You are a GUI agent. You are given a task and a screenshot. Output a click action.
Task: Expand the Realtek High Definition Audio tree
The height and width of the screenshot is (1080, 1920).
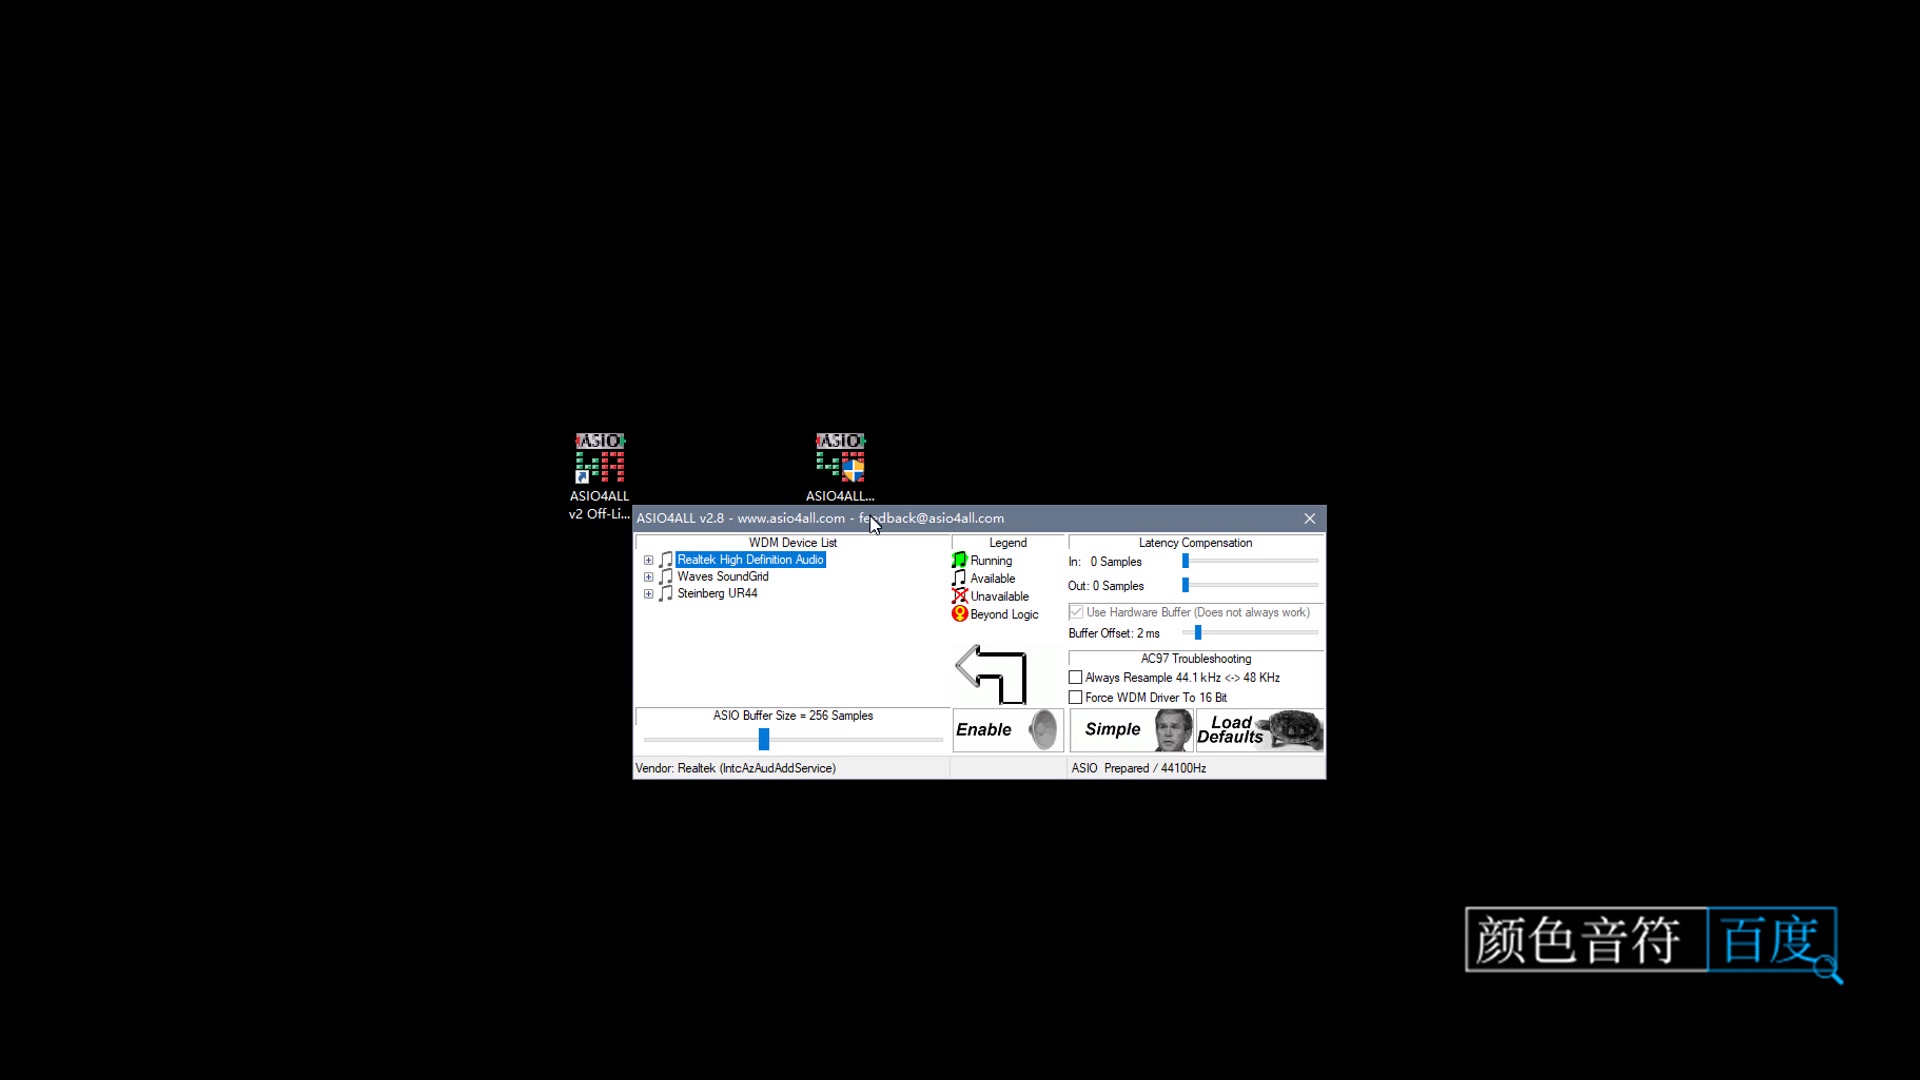649,558
